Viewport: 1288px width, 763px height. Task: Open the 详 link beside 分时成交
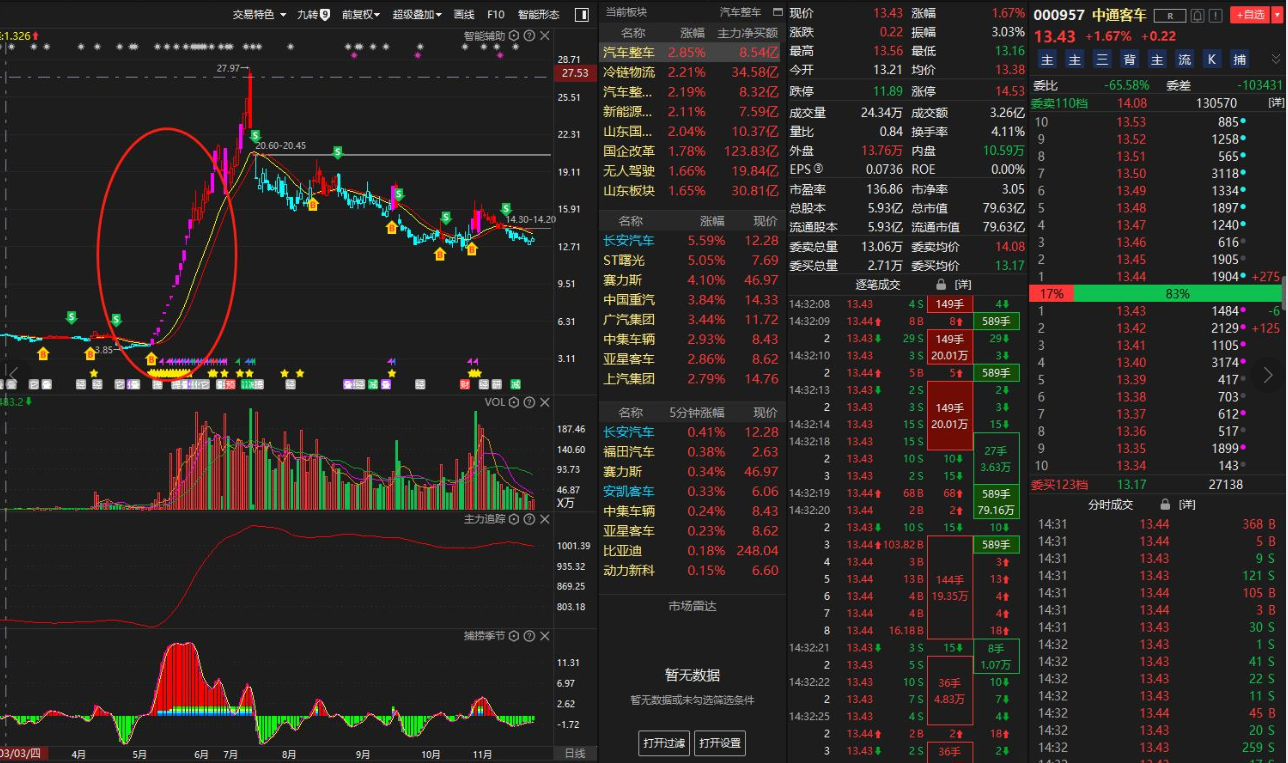[1187, 505]
